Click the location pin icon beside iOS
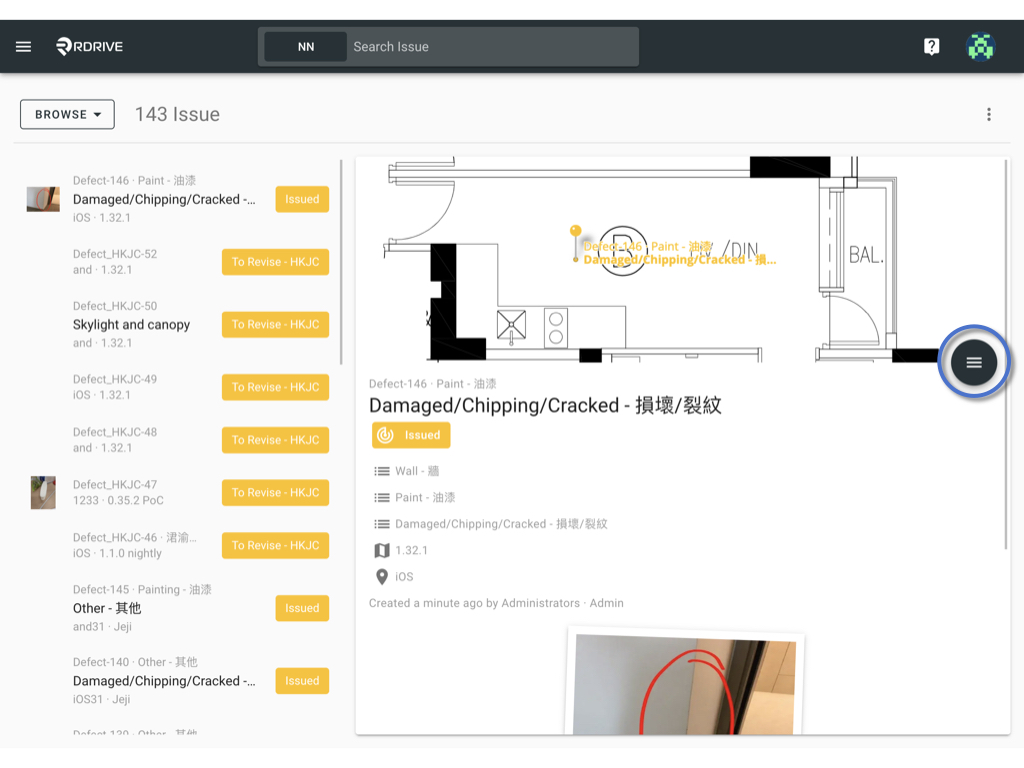 tap(382, 577)
